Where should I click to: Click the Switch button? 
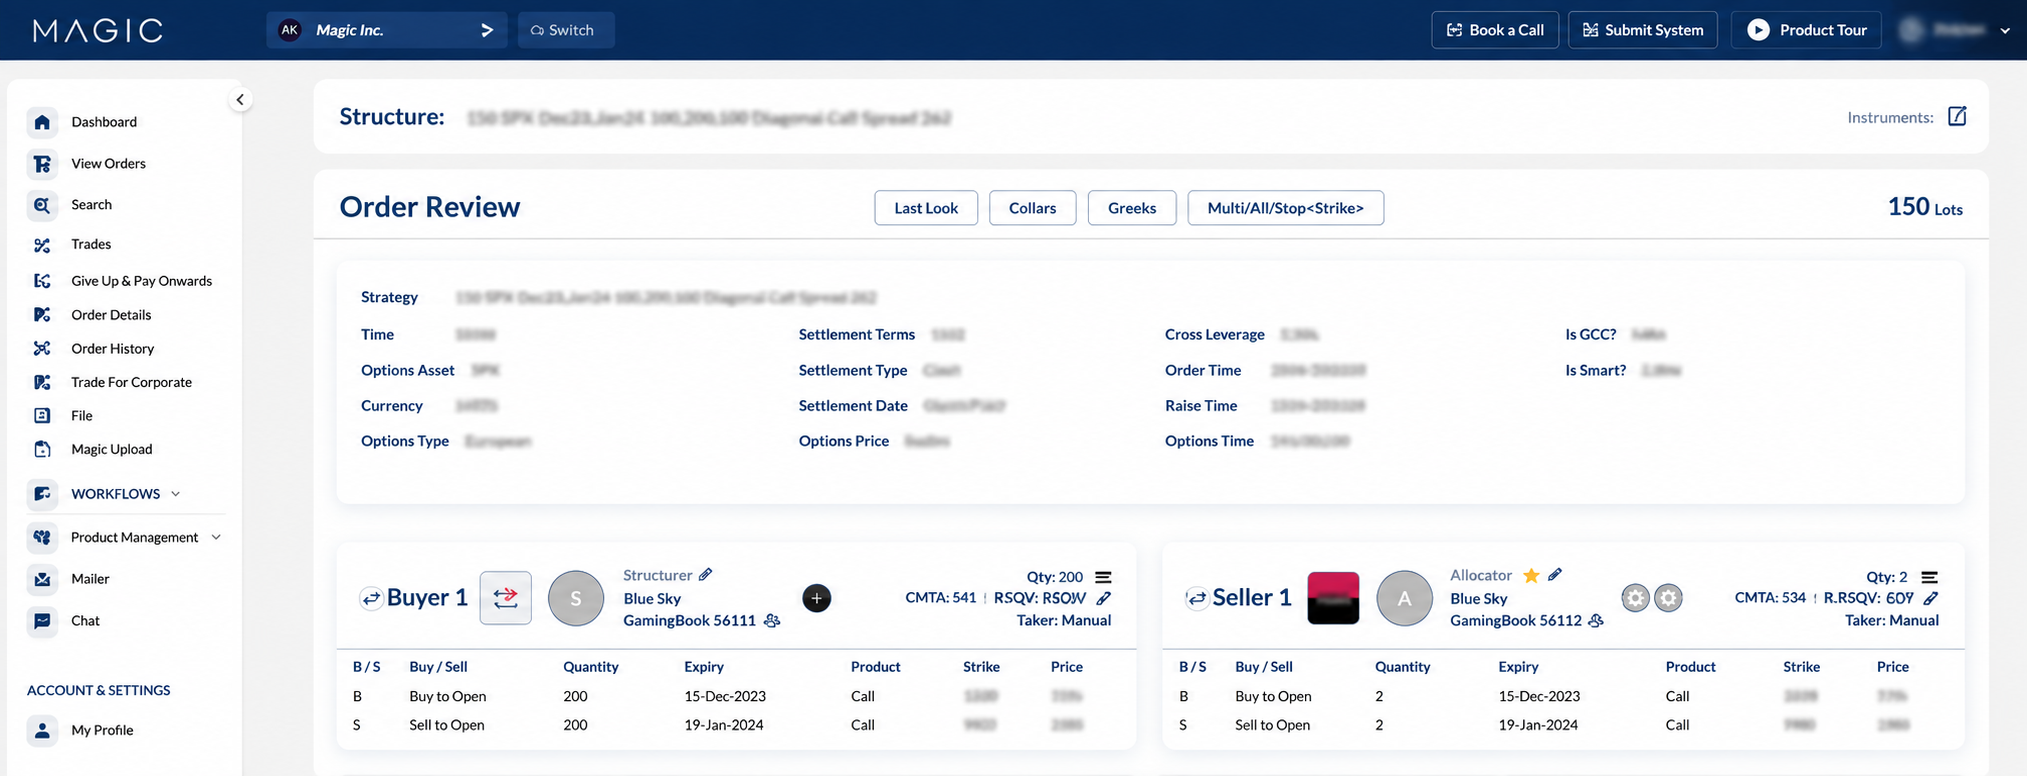coord(566,30)
